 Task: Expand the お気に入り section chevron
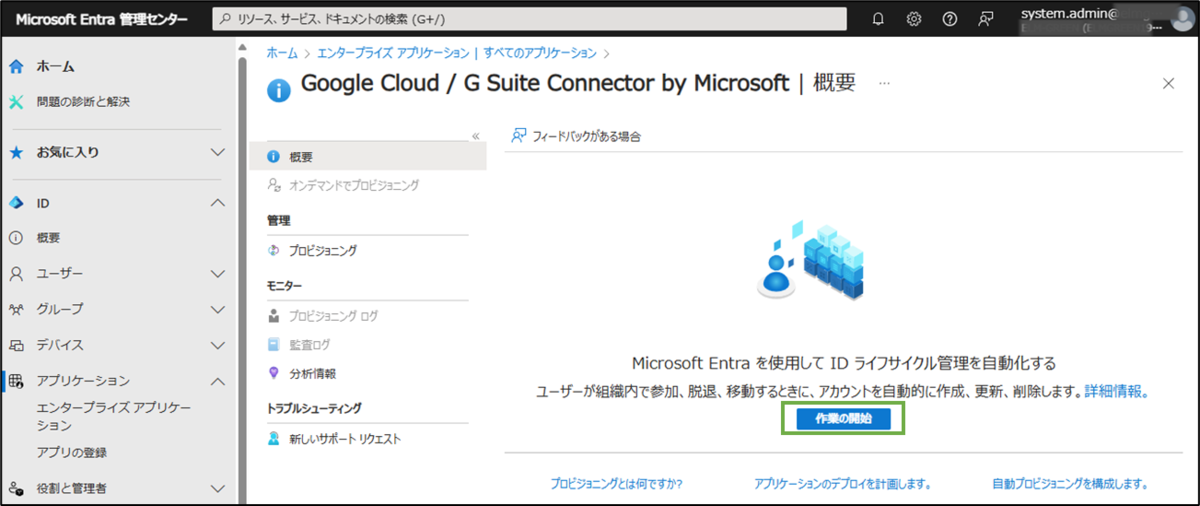(x=219, y=152)
